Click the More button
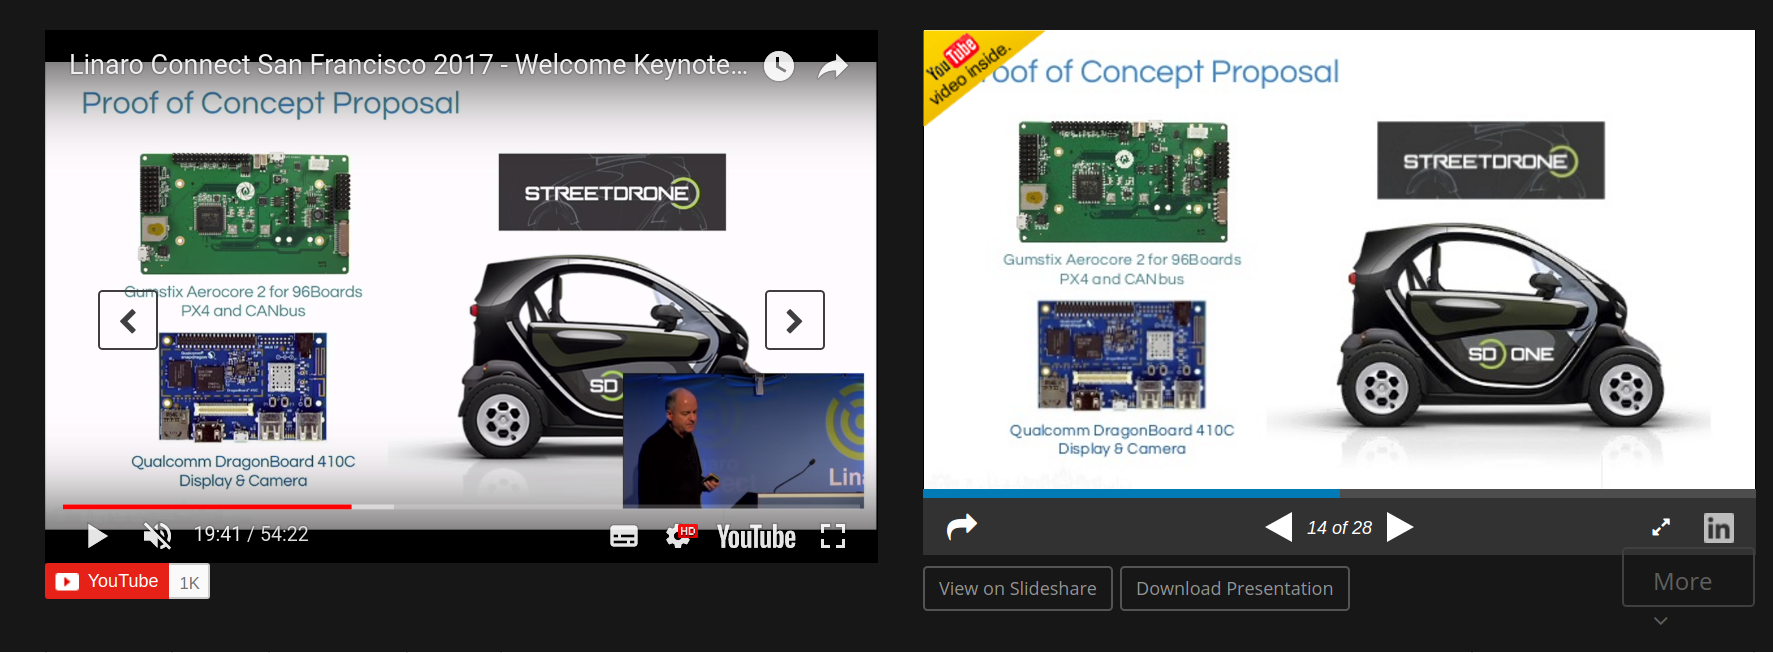 pyautogui.click(x=1688, y=578)
